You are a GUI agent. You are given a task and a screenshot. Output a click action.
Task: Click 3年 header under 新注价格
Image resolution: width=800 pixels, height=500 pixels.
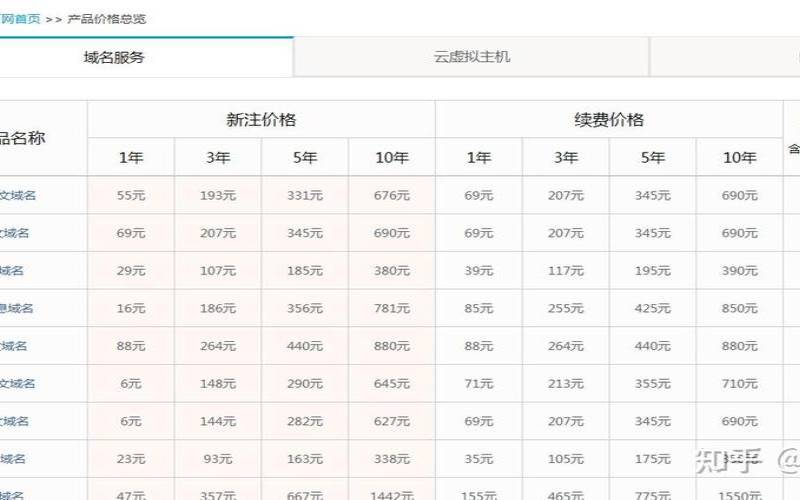pos(218,158)
